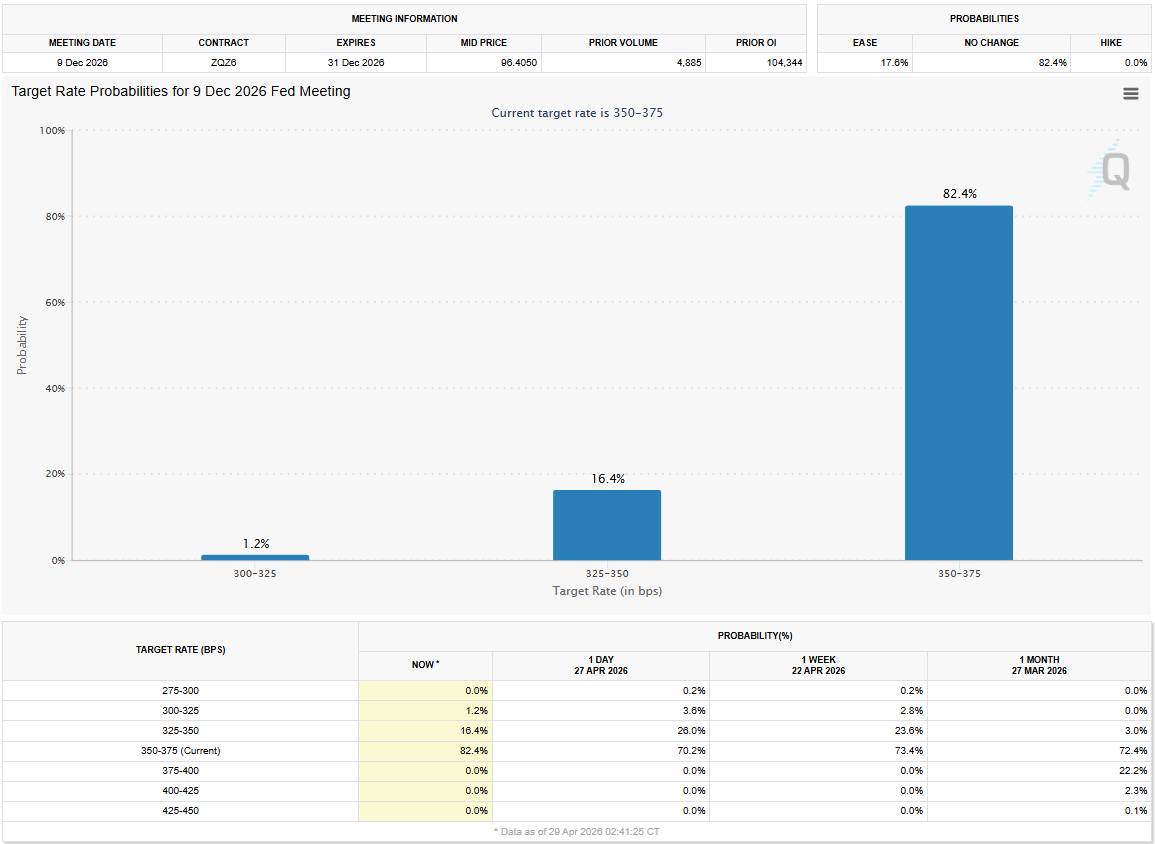1155x844 pixels.
Task: Select the 1 DAY 27 APR 2026 header
Action: click(600, 665)
